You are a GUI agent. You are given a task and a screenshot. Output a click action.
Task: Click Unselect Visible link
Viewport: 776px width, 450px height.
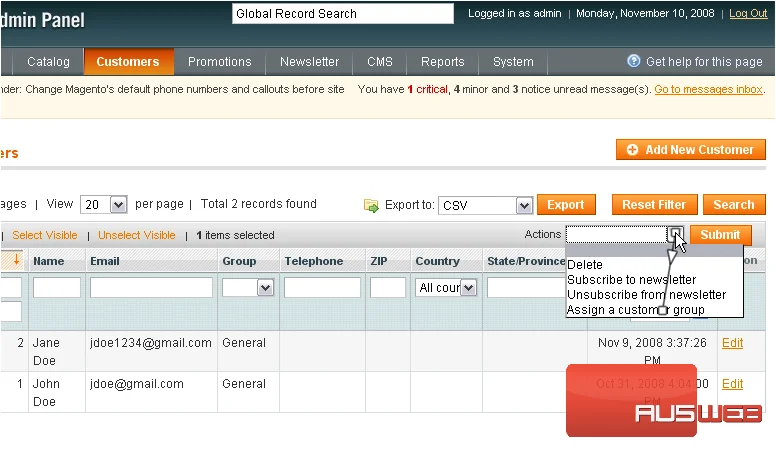137,235
